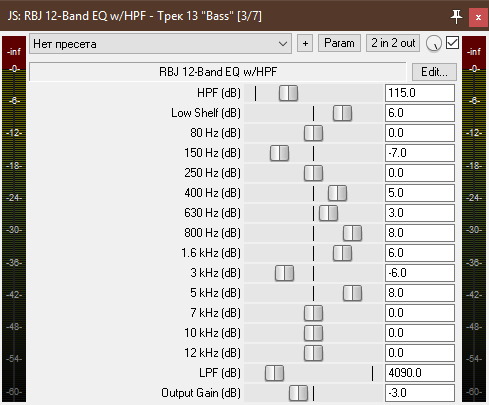The width and height of the screenshot is (489, 405).
Task: Click the 800 Hz value field
Action: (420, 233)
